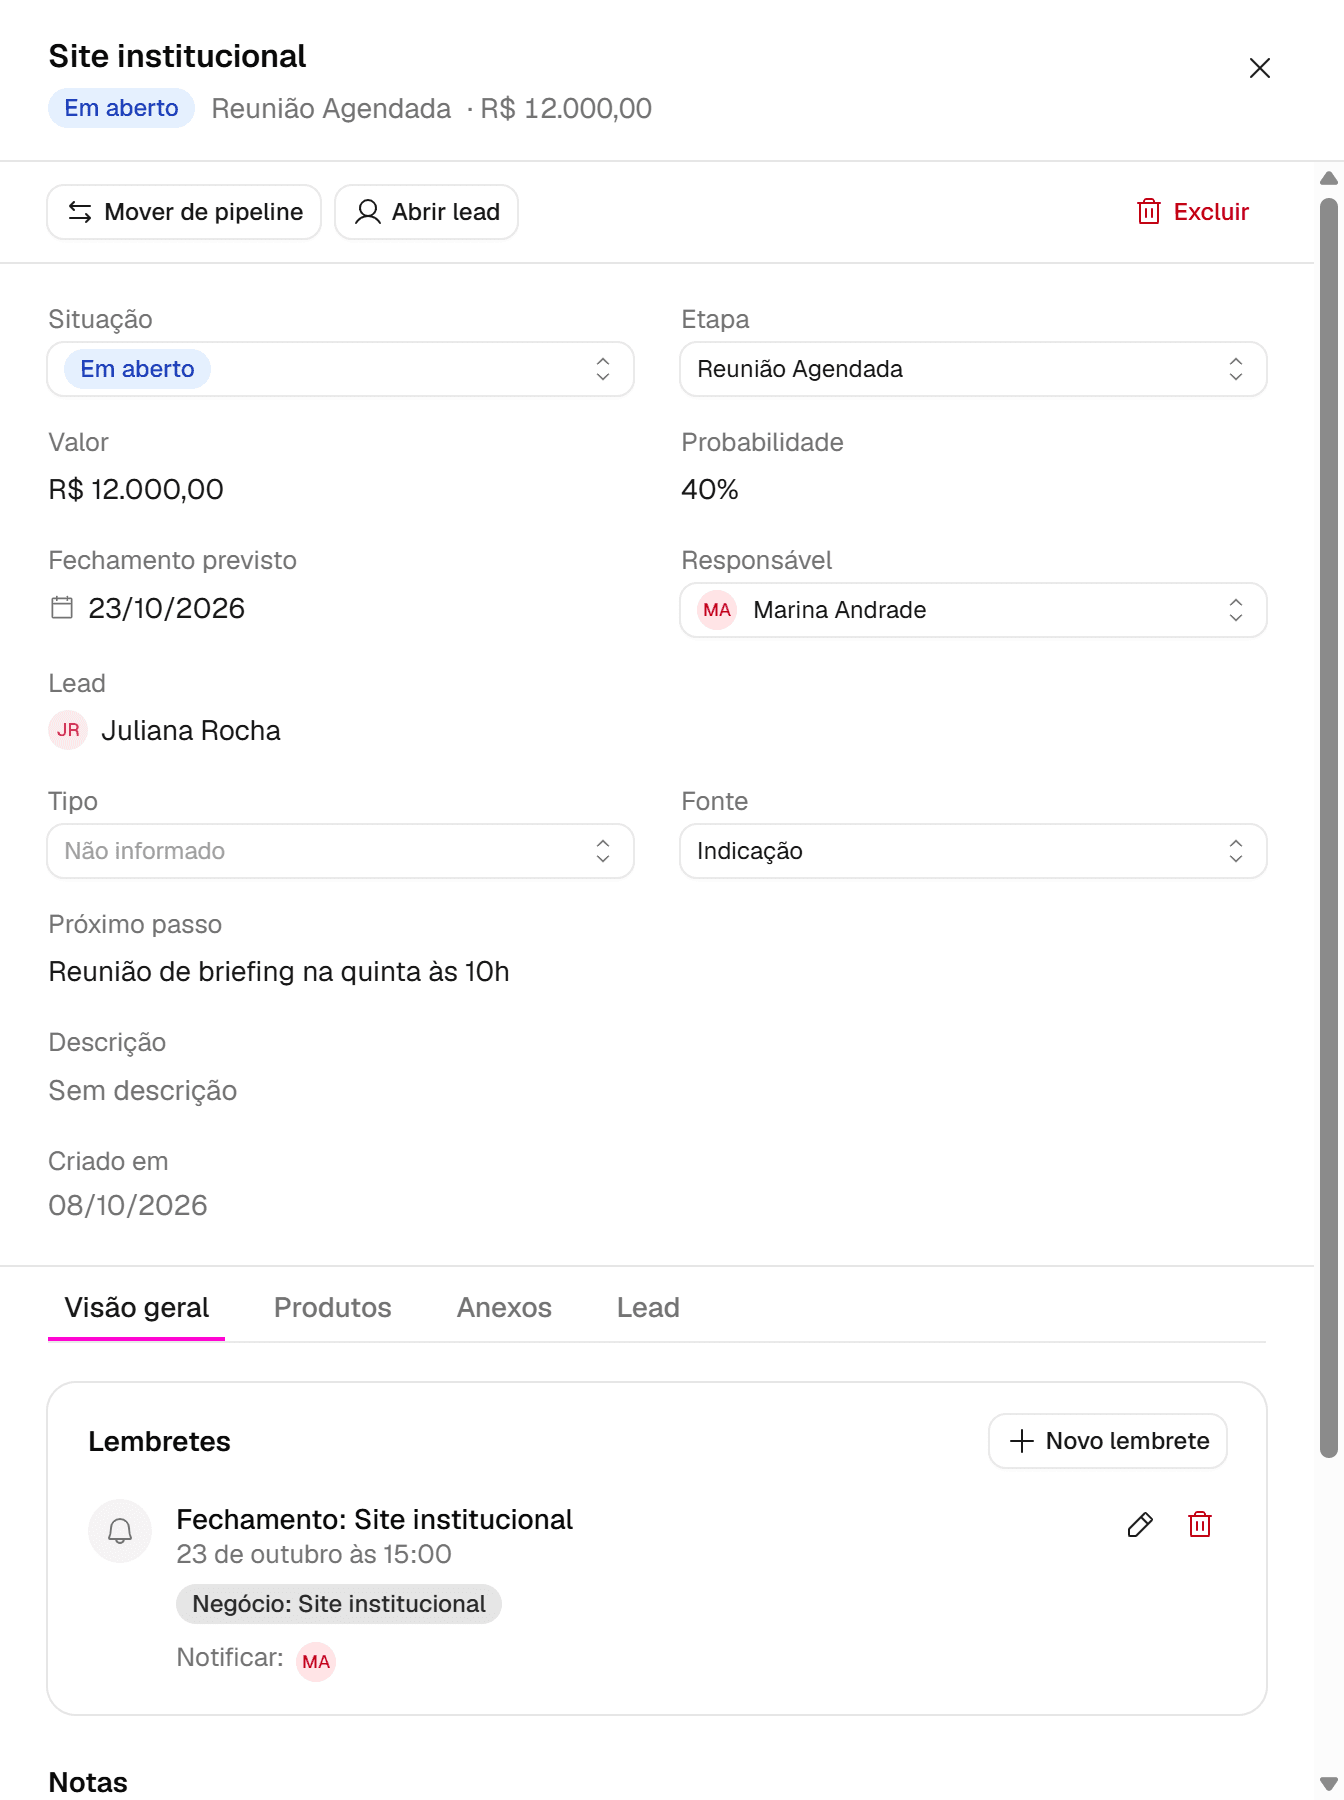Close the Site institucional panel
Viewport: 1344px width, 1800px height.
[1260, 68]
